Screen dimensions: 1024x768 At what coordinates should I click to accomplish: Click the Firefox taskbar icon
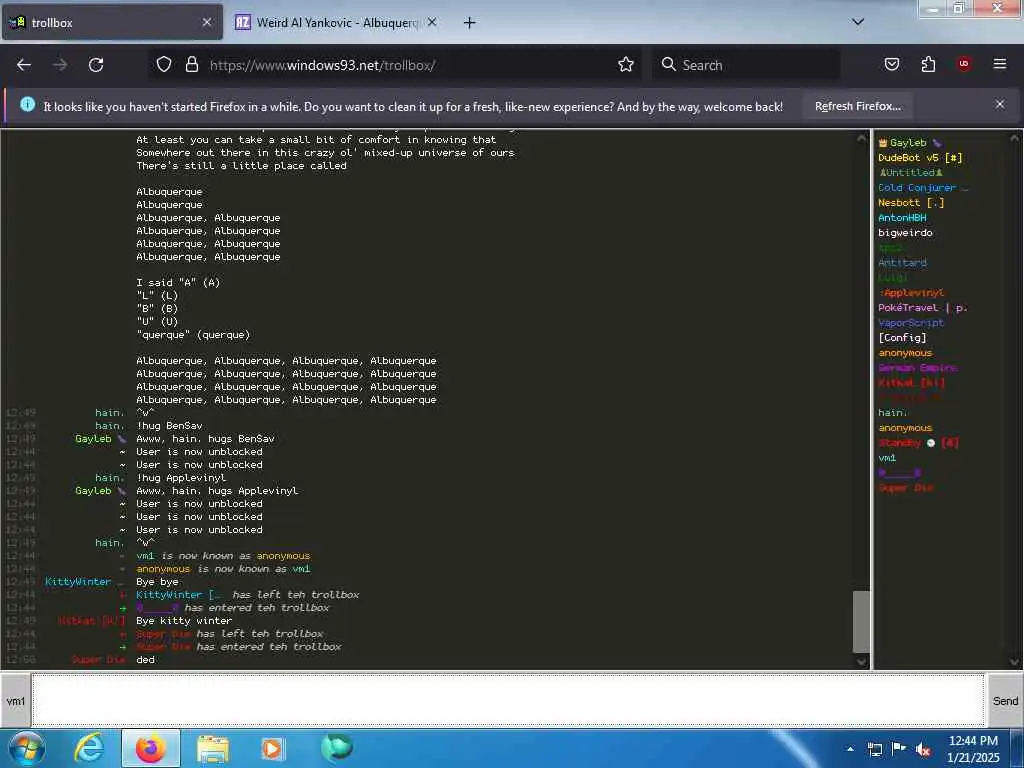[x=150, y=748]
